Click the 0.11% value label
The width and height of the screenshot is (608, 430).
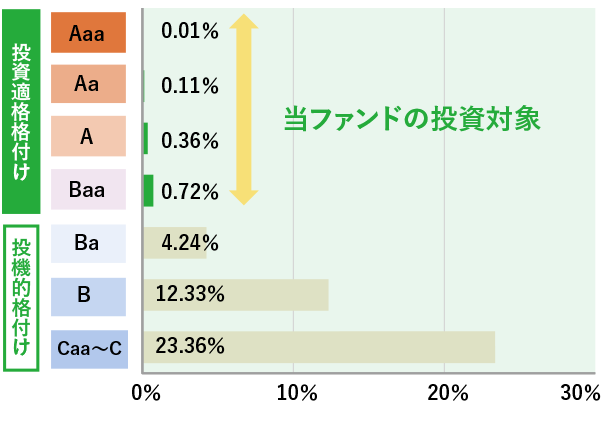[190, 86]
